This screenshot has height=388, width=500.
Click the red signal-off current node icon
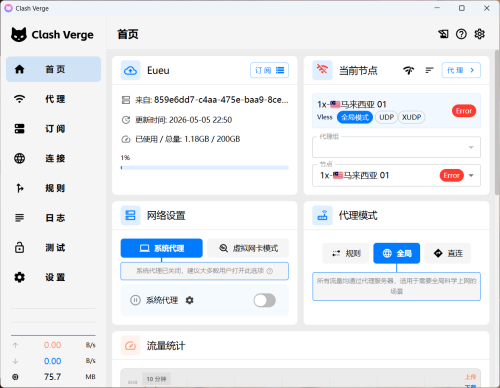click(x=322, y=70)
